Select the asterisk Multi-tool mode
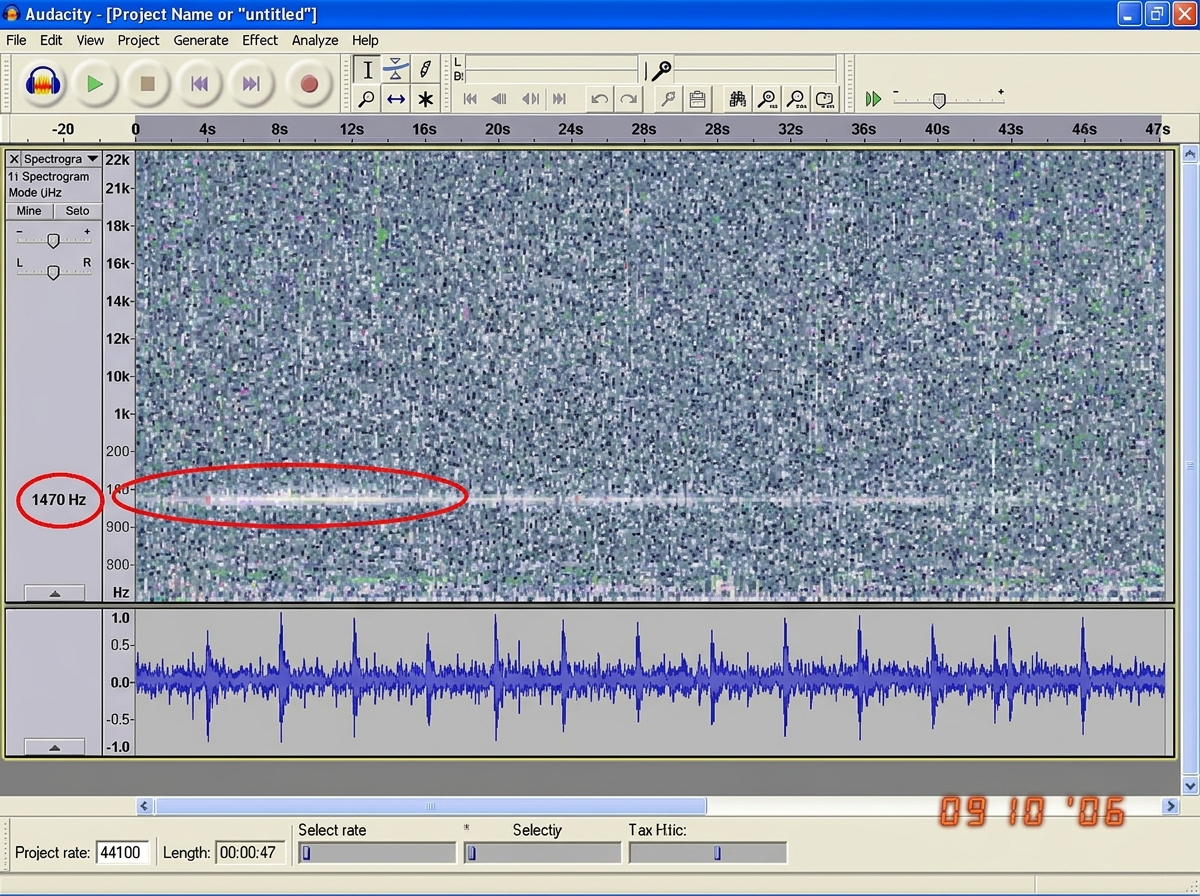Viewport: 1200px width, 896px height. pos(425,98)
